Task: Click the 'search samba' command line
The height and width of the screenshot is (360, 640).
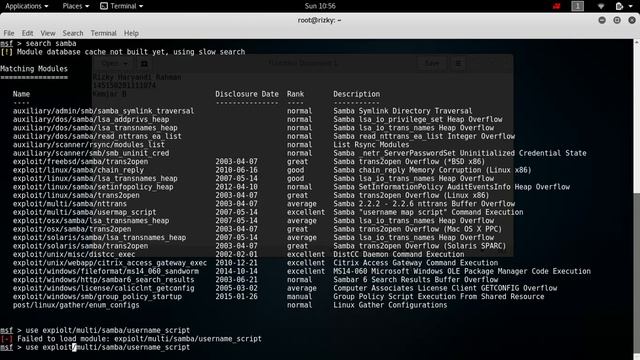Action: coord(38,43)
